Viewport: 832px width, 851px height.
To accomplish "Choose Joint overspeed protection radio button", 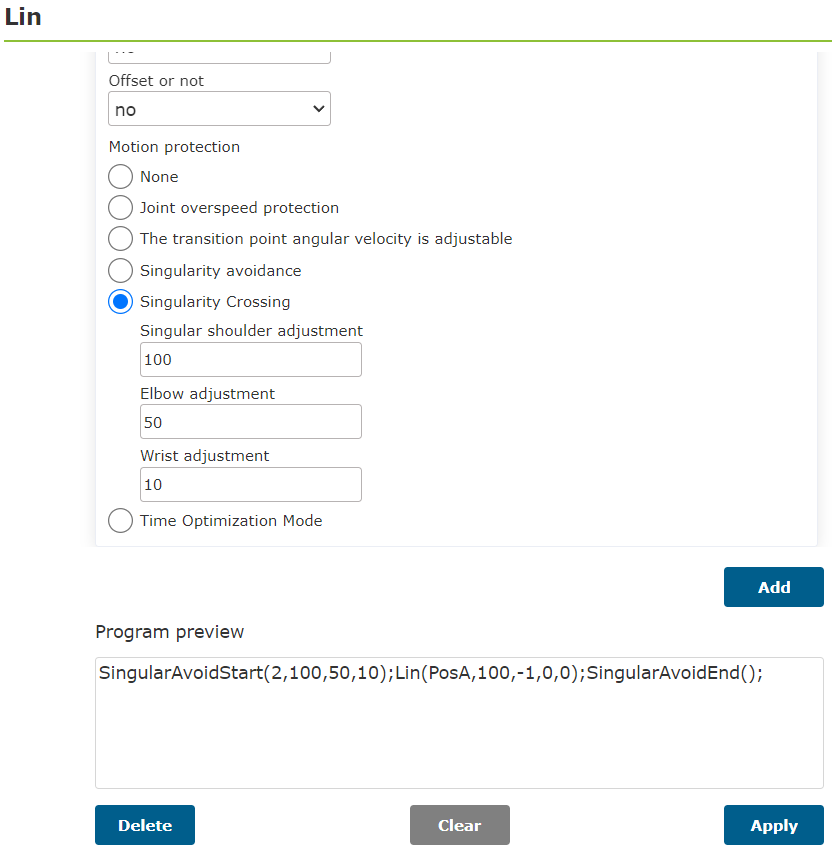I will tap(120, 207).
